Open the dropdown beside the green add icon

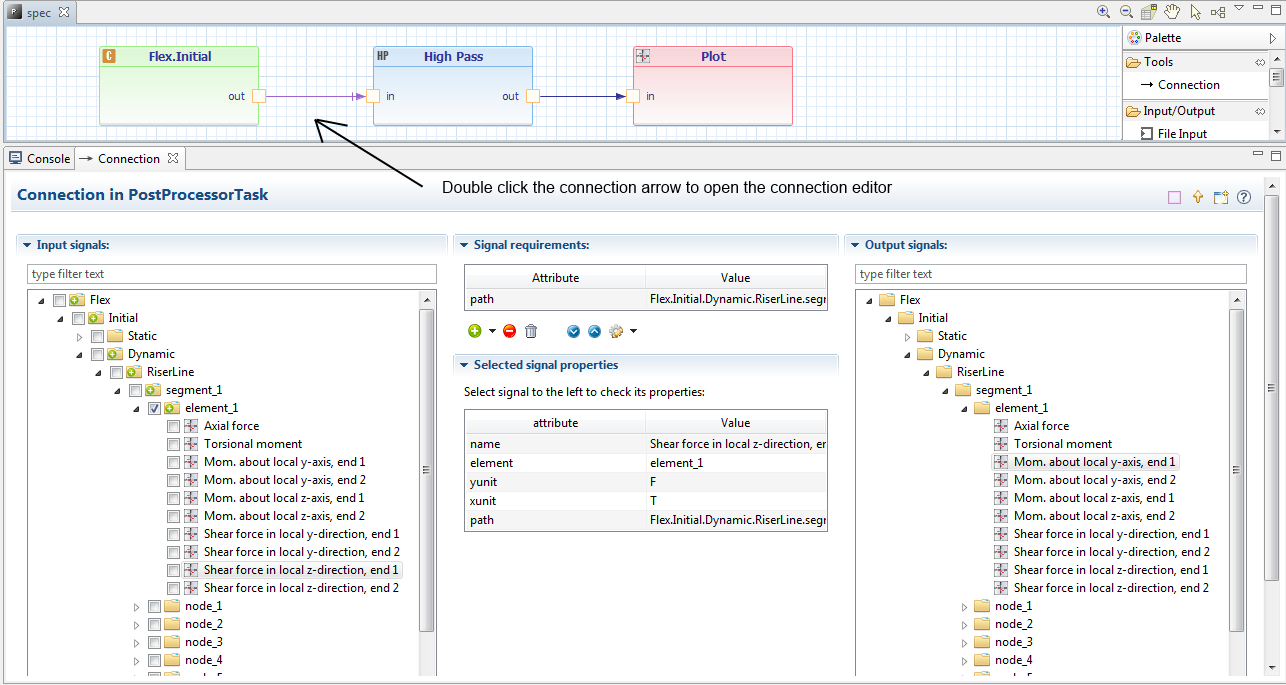pos(493,331)
